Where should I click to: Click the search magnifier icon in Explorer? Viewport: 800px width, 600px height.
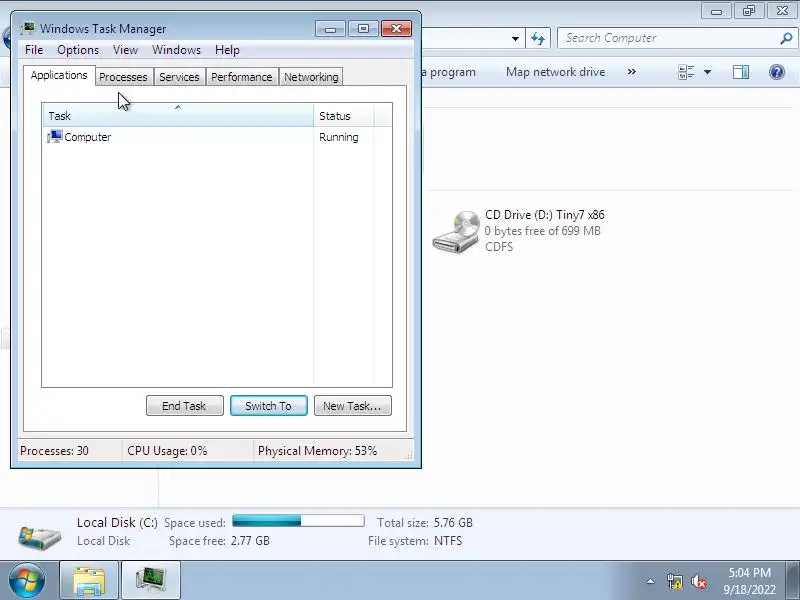pyautogui.click(x=786, y=38)
